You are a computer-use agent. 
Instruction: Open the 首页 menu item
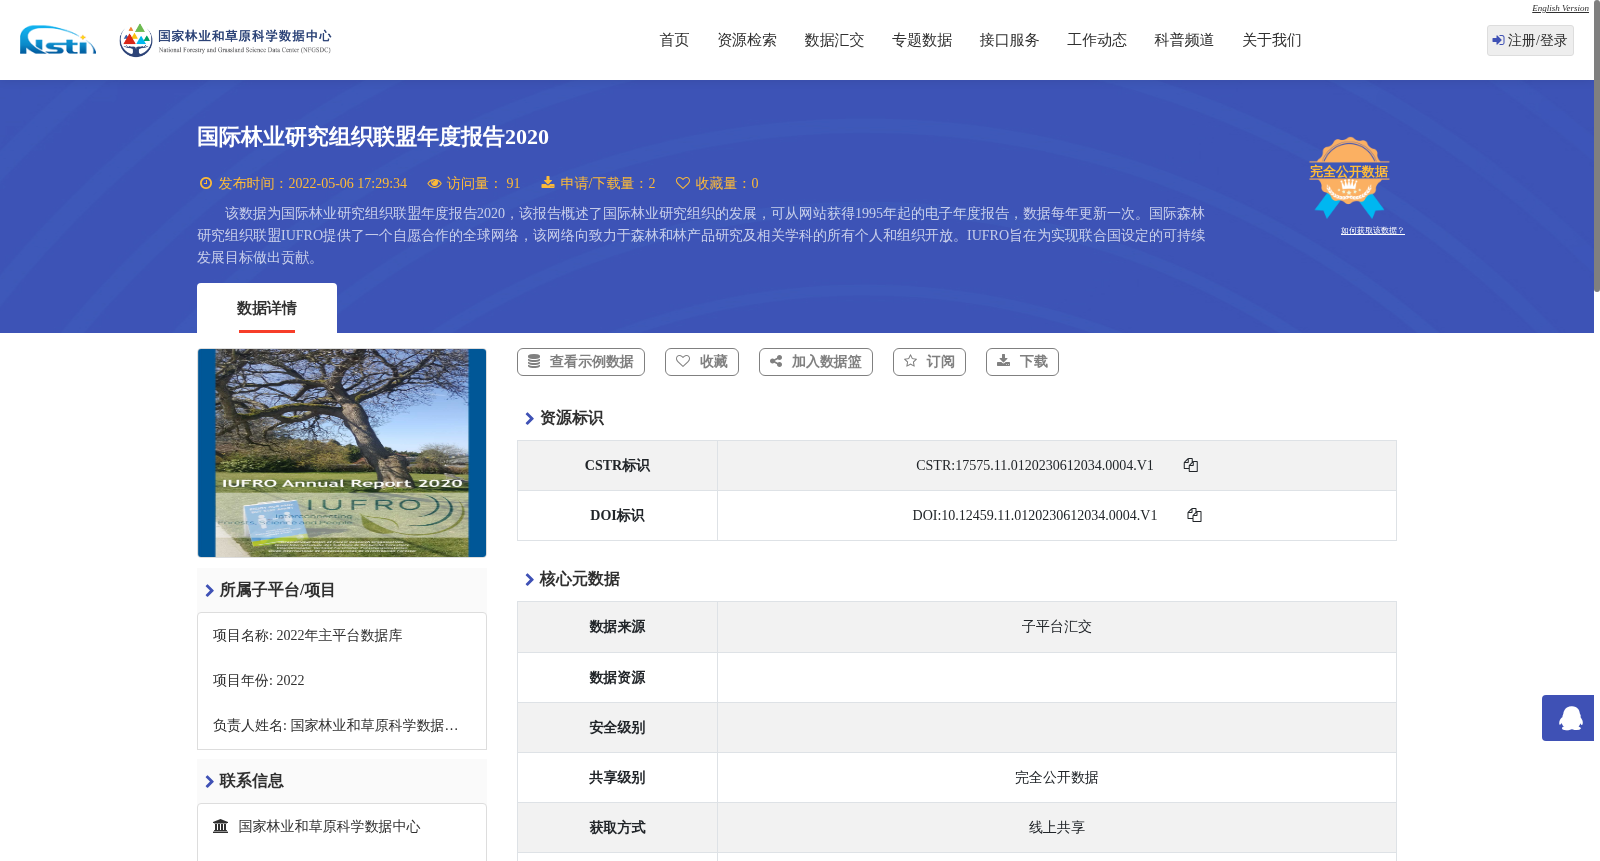(x=674, y=40)
